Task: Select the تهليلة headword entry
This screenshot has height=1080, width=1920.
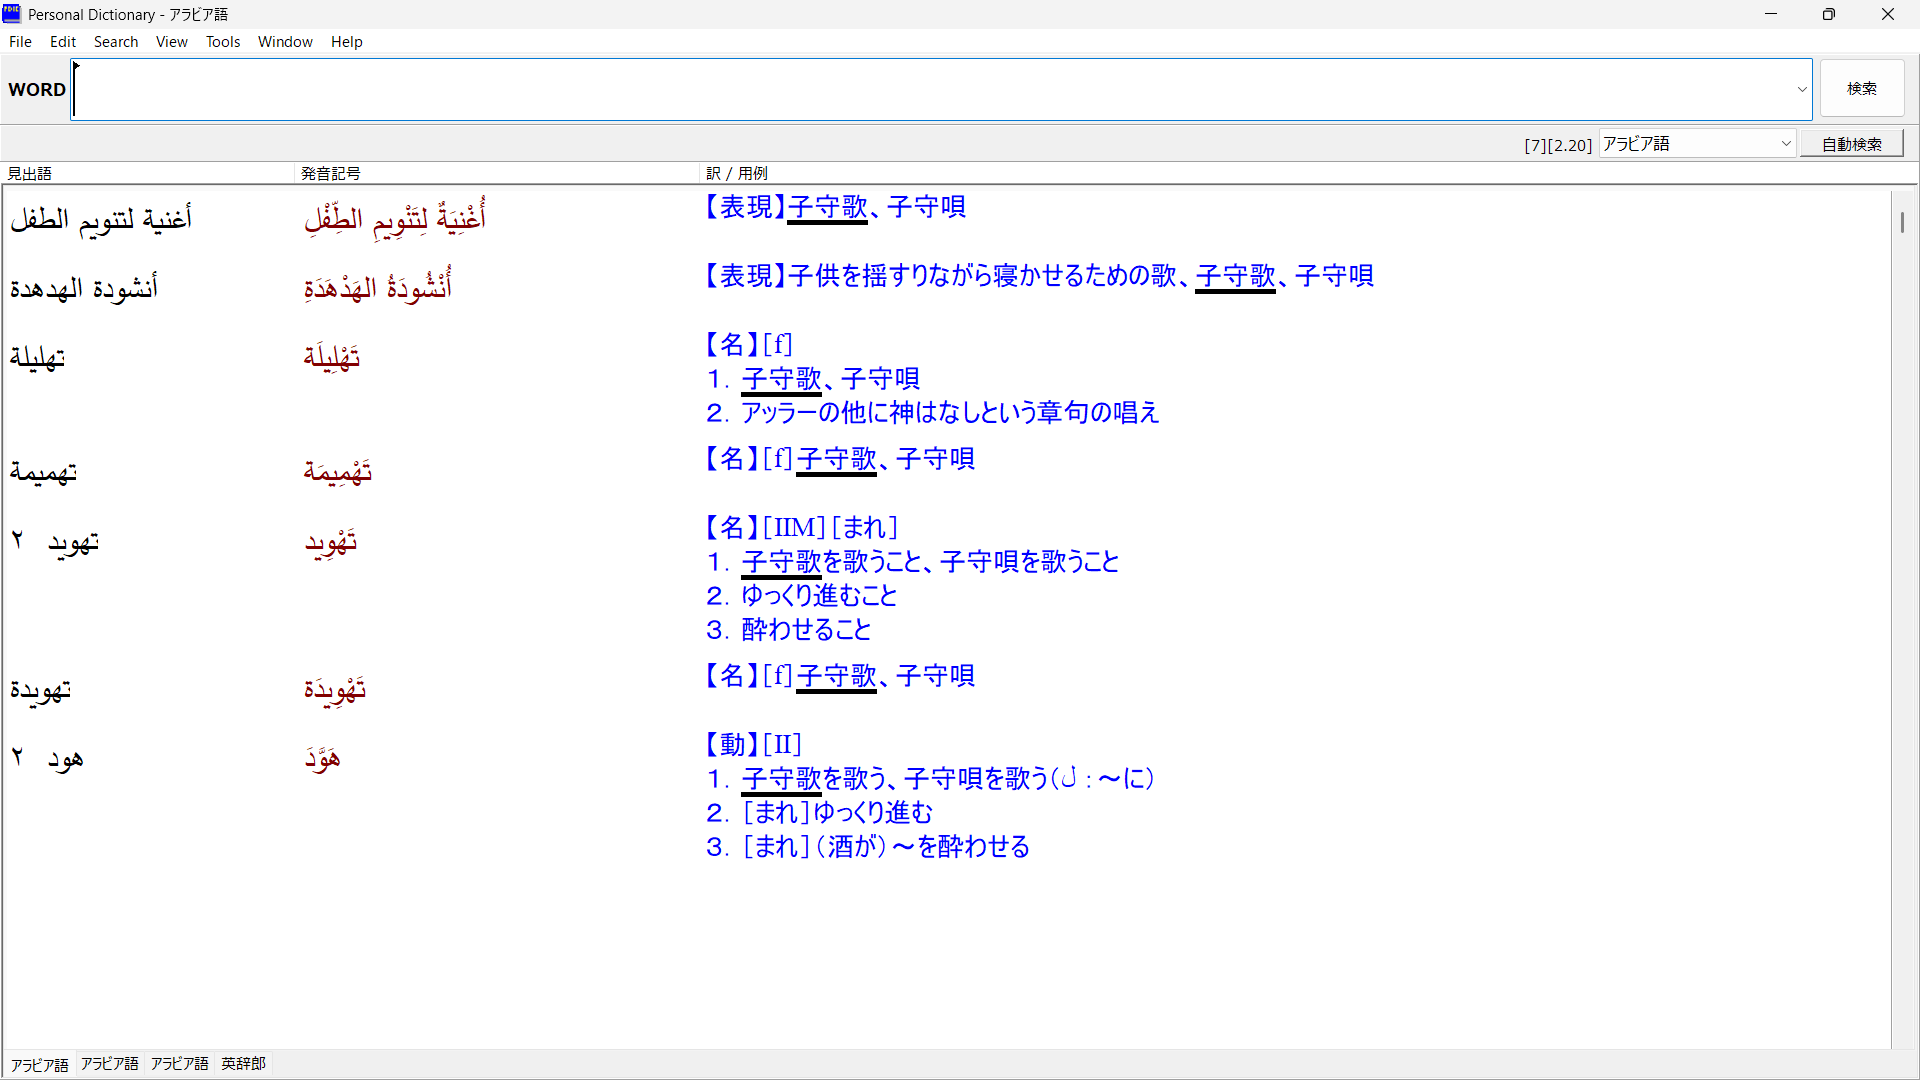Action: click(38, 358)
